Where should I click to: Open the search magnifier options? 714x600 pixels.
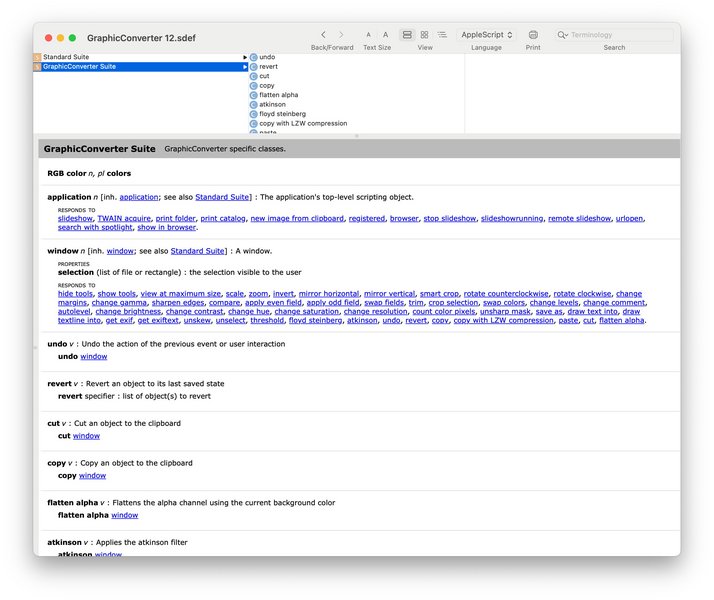[x=562, y=35]
